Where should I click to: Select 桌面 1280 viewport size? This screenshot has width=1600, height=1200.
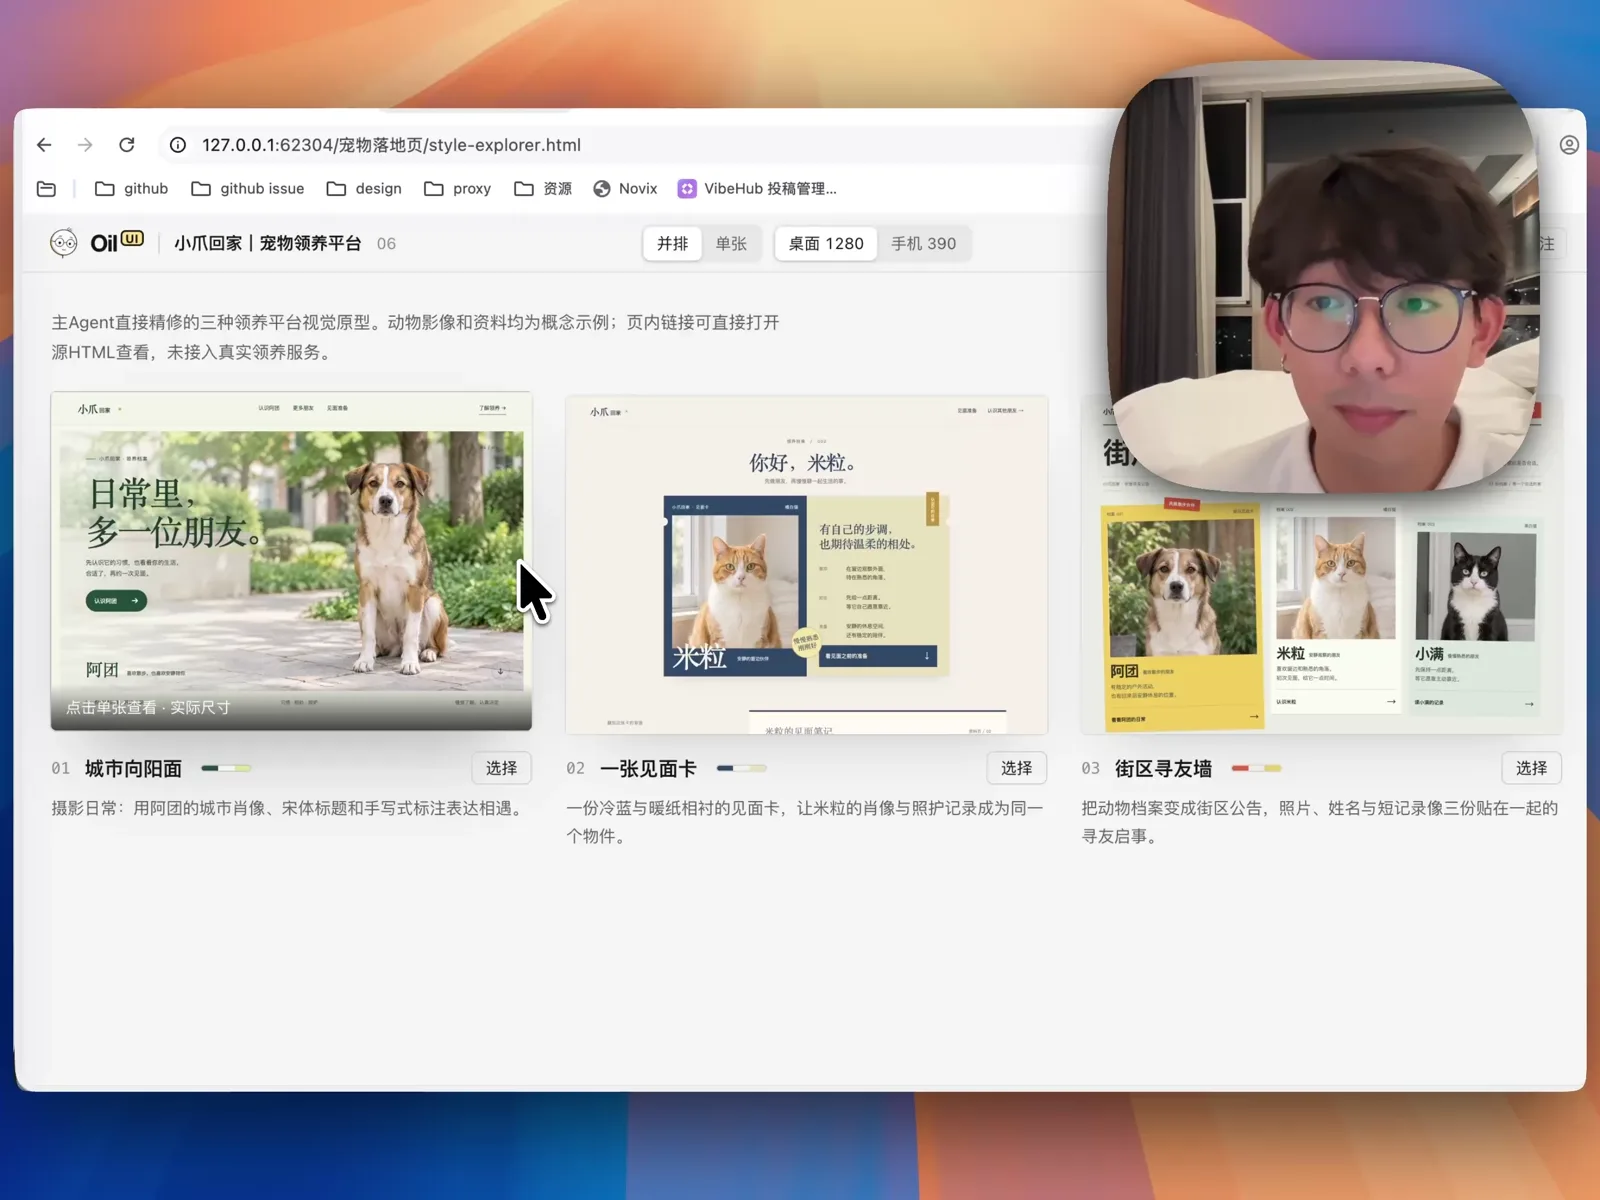826,244
